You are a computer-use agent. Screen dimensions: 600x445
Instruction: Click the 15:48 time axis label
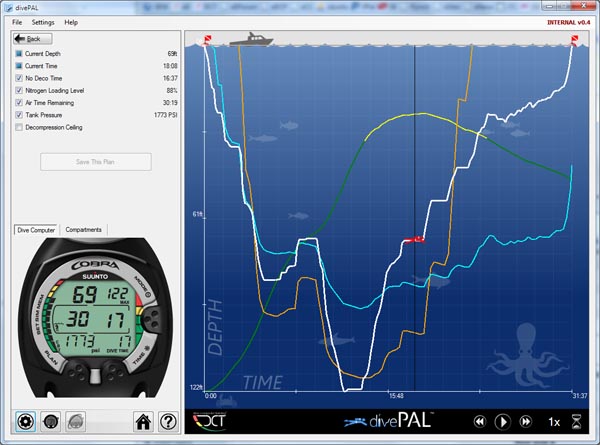(x=396, y=396)
